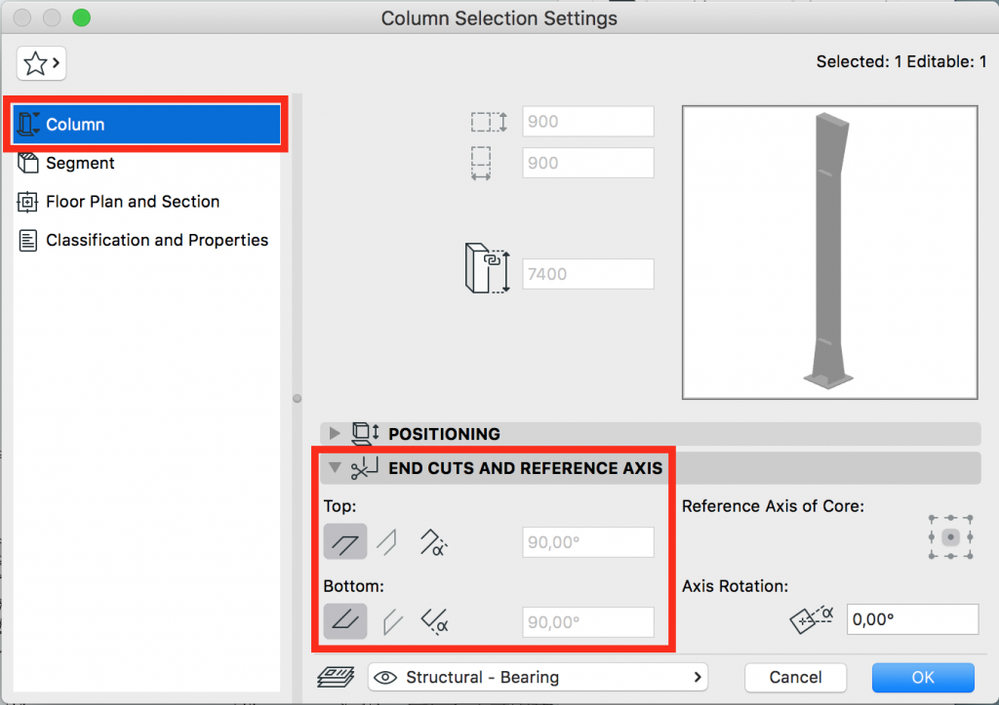
Task: Open the Favorites star button
Action: tap(41, 63)
